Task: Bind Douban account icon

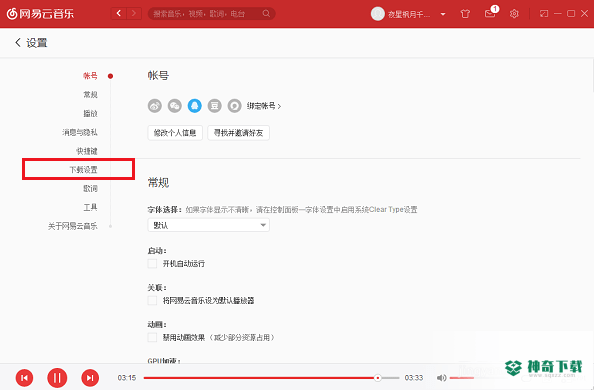Action: (x=214, y=106)
